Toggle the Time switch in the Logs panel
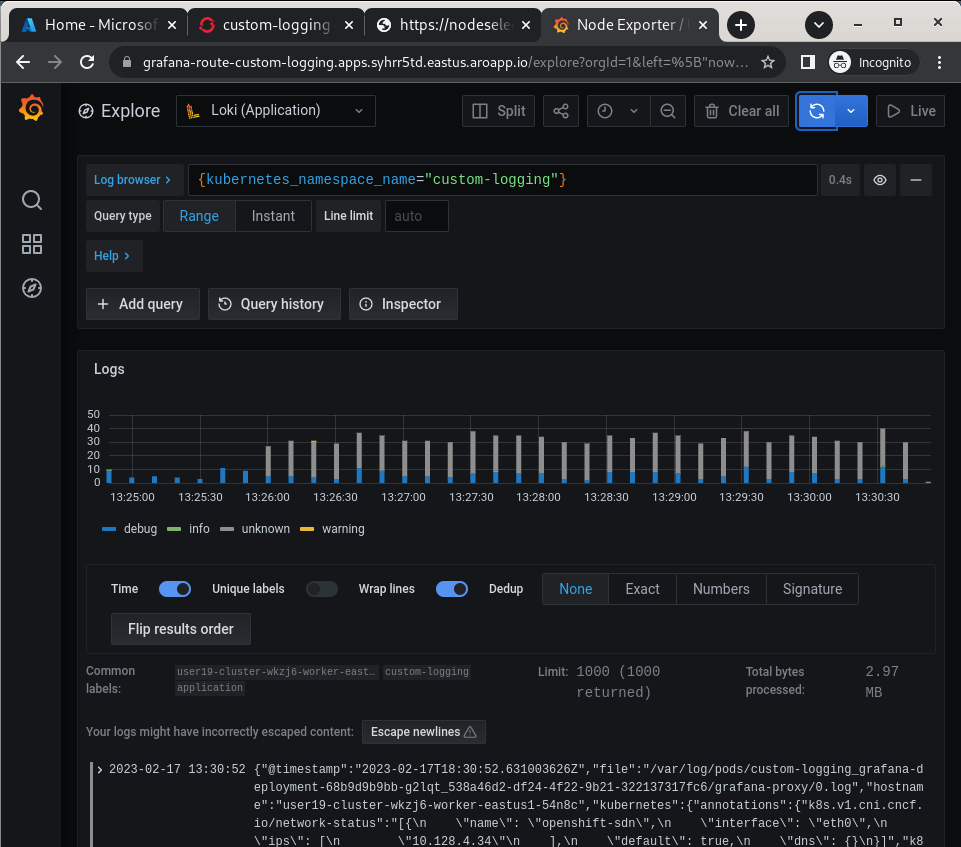961x847 pixels. click(x=175, y=589)
